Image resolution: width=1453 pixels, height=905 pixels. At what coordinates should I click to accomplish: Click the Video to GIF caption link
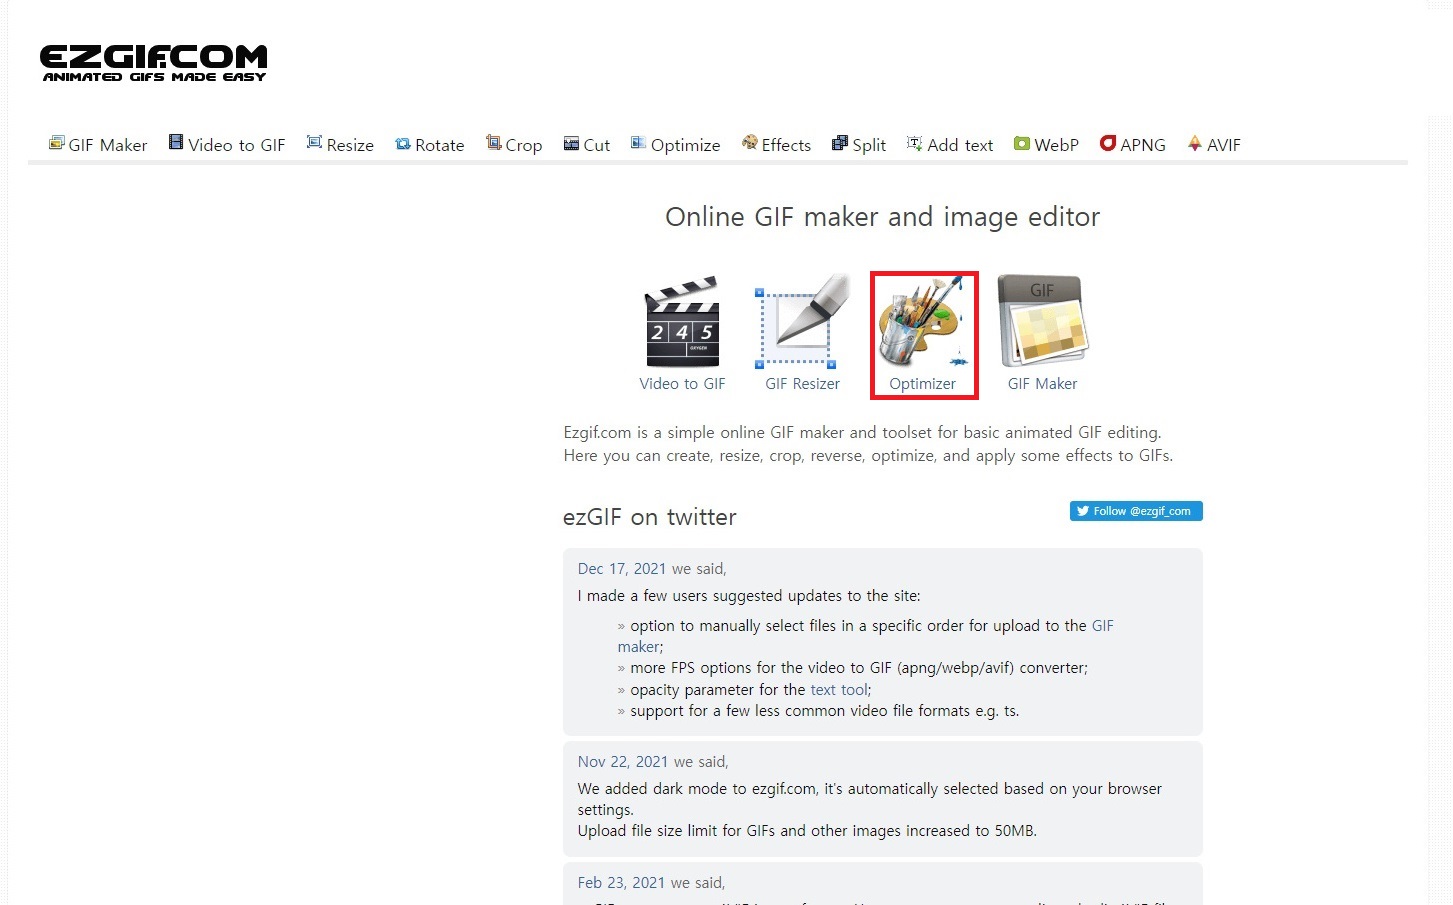click(x=682, y=384)
